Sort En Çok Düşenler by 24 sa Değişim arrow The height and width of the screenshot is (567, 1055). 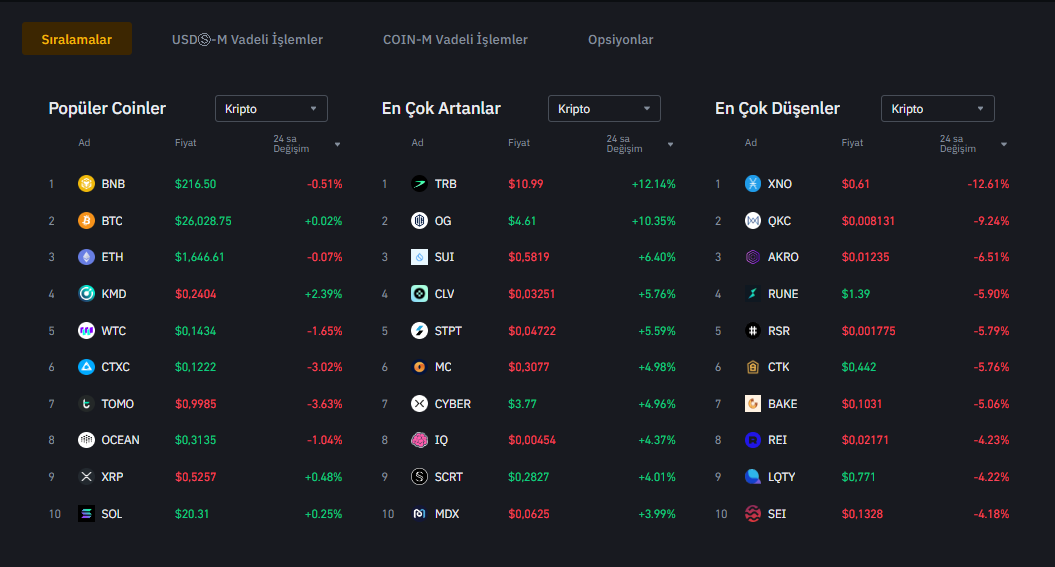click(1003, 144)
